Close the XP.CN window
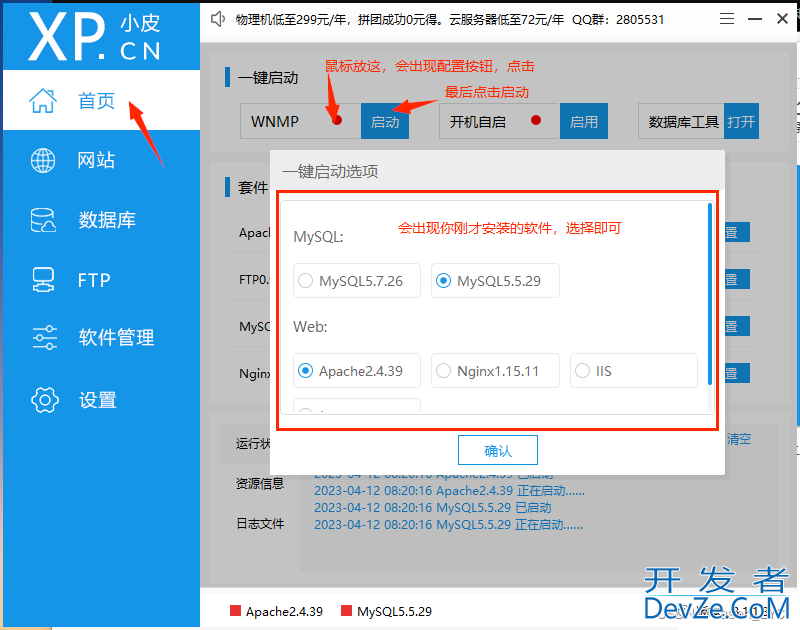This screenshot has height=630, width=800. pos(782,19)
